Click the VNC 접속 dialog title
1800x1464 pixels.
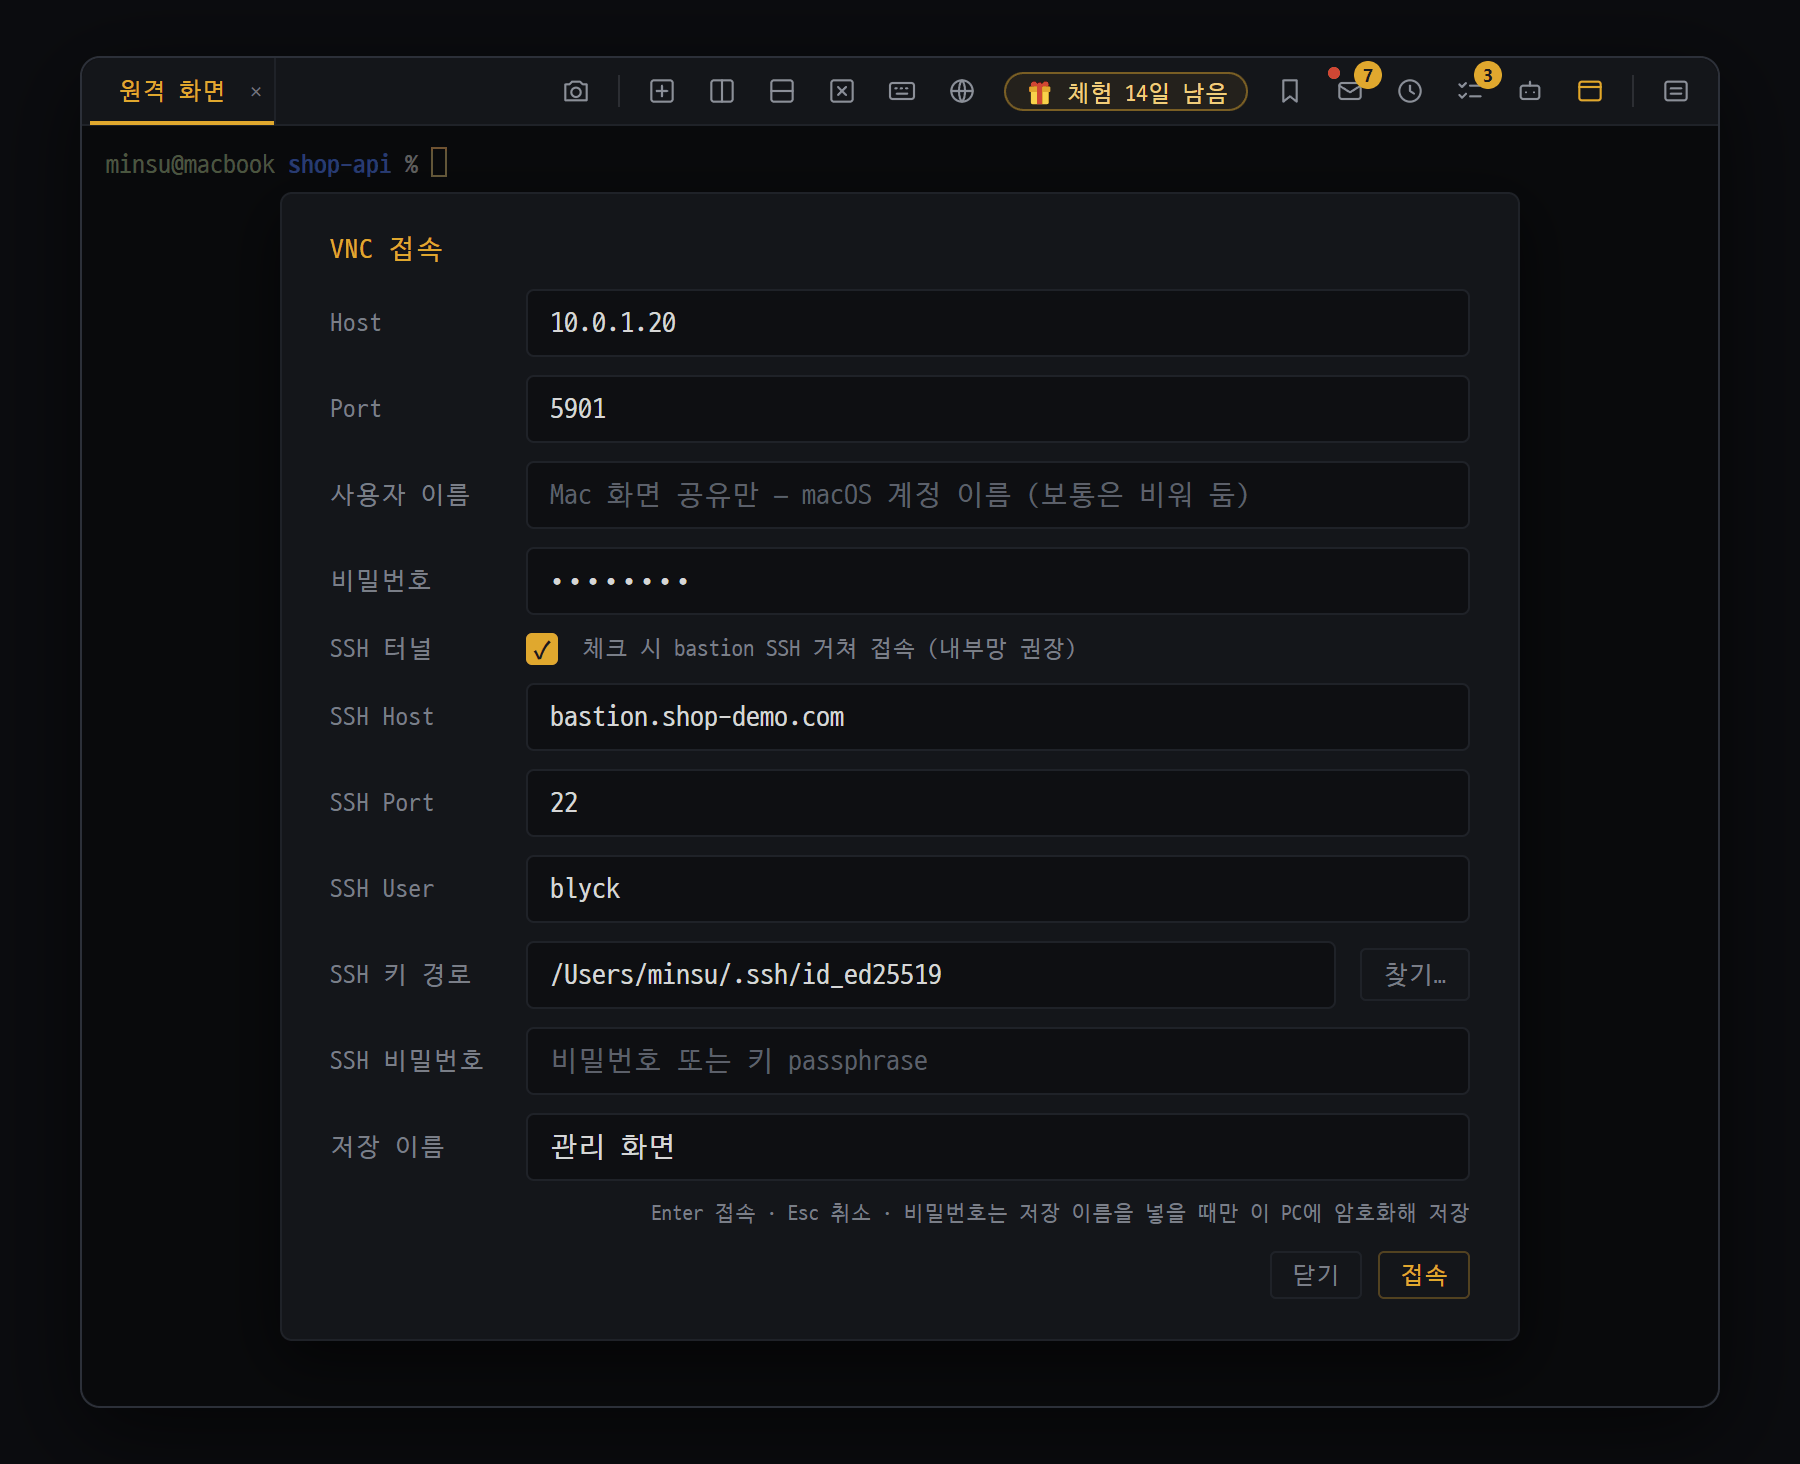386,249
